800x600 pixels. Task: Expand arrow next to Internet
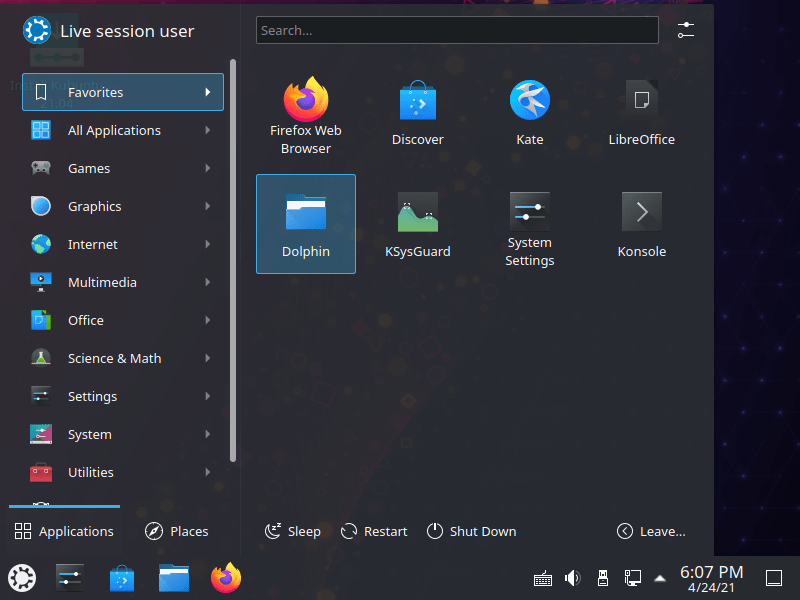coord(208,244)
